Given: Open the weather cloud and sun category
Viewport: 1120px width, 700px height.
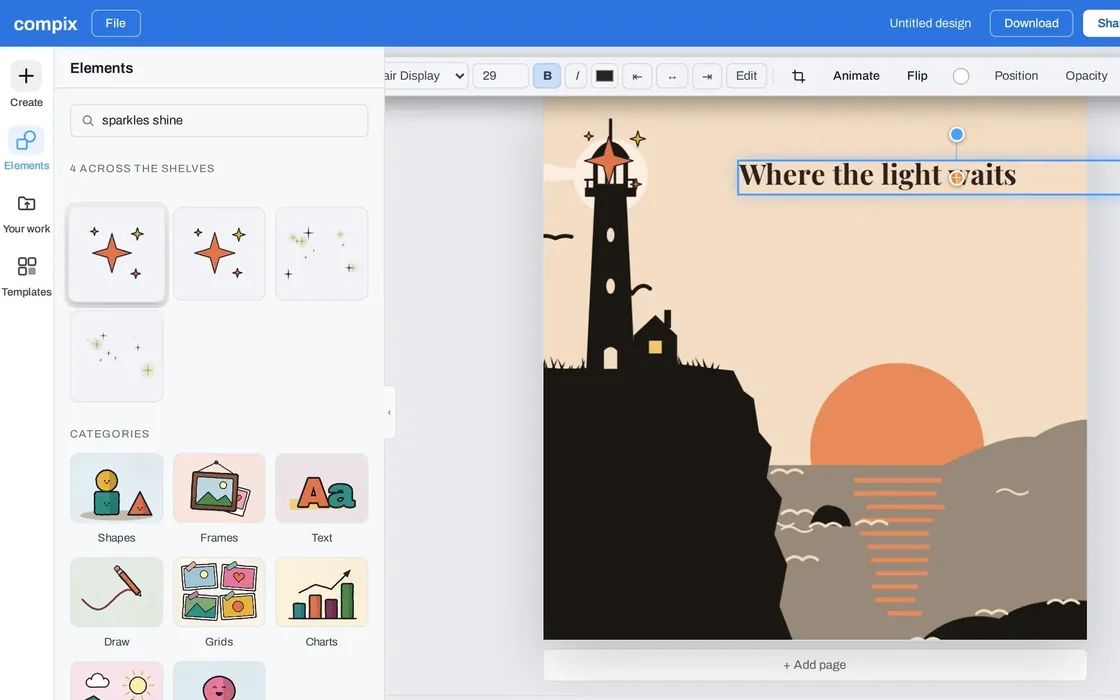Looking at the screenshot, I should click(x=116, y=681).
